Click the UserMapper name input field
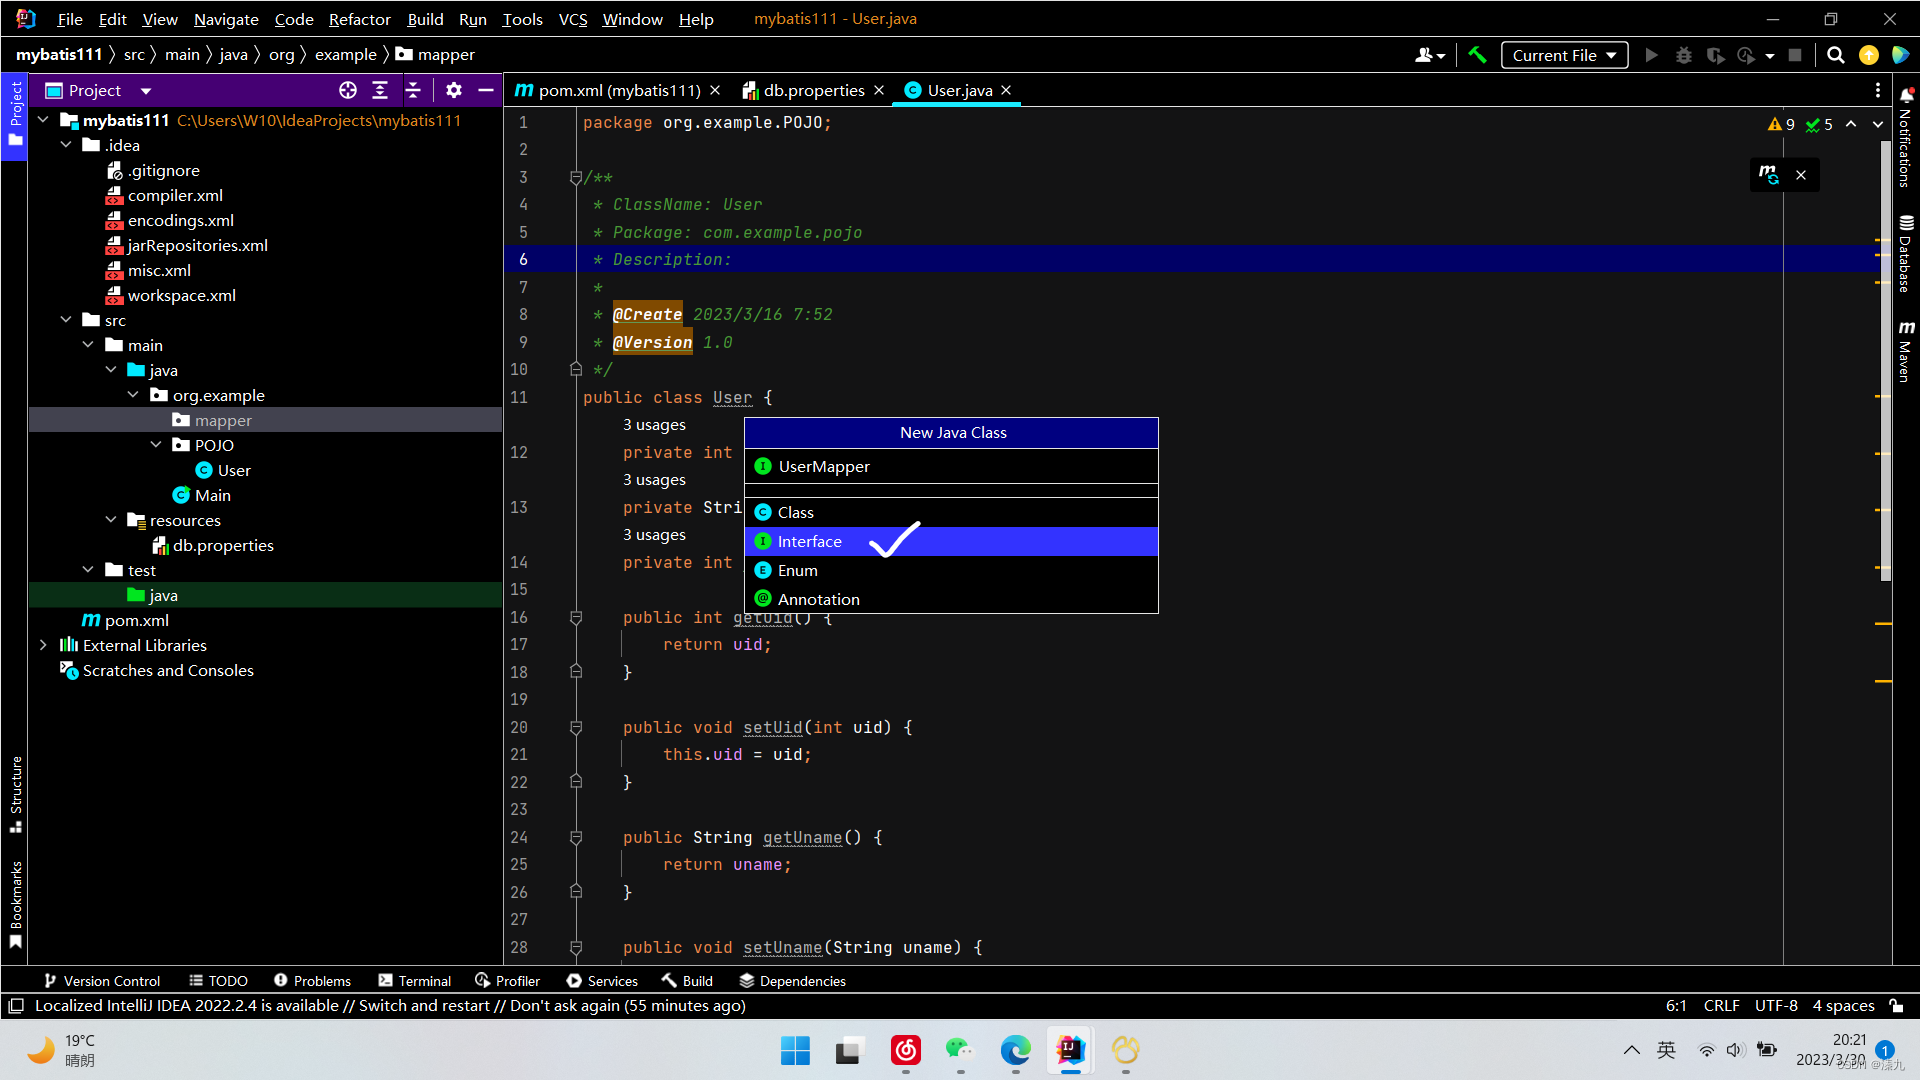The image size is (1920, 1080). tap(960, 466)
